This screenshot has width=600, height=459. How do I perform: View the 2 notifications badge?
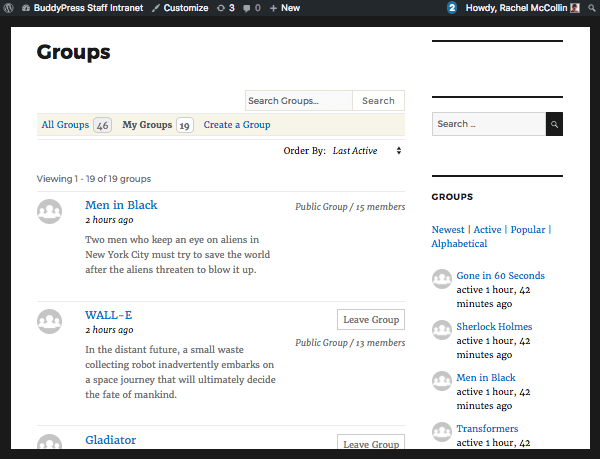click(x=452, y=8)
